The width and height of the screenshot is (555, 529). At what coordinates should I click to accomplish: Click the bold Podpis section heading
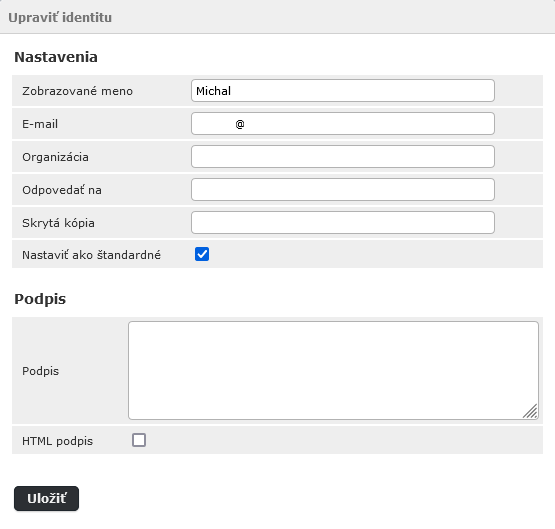pos(40,299)
